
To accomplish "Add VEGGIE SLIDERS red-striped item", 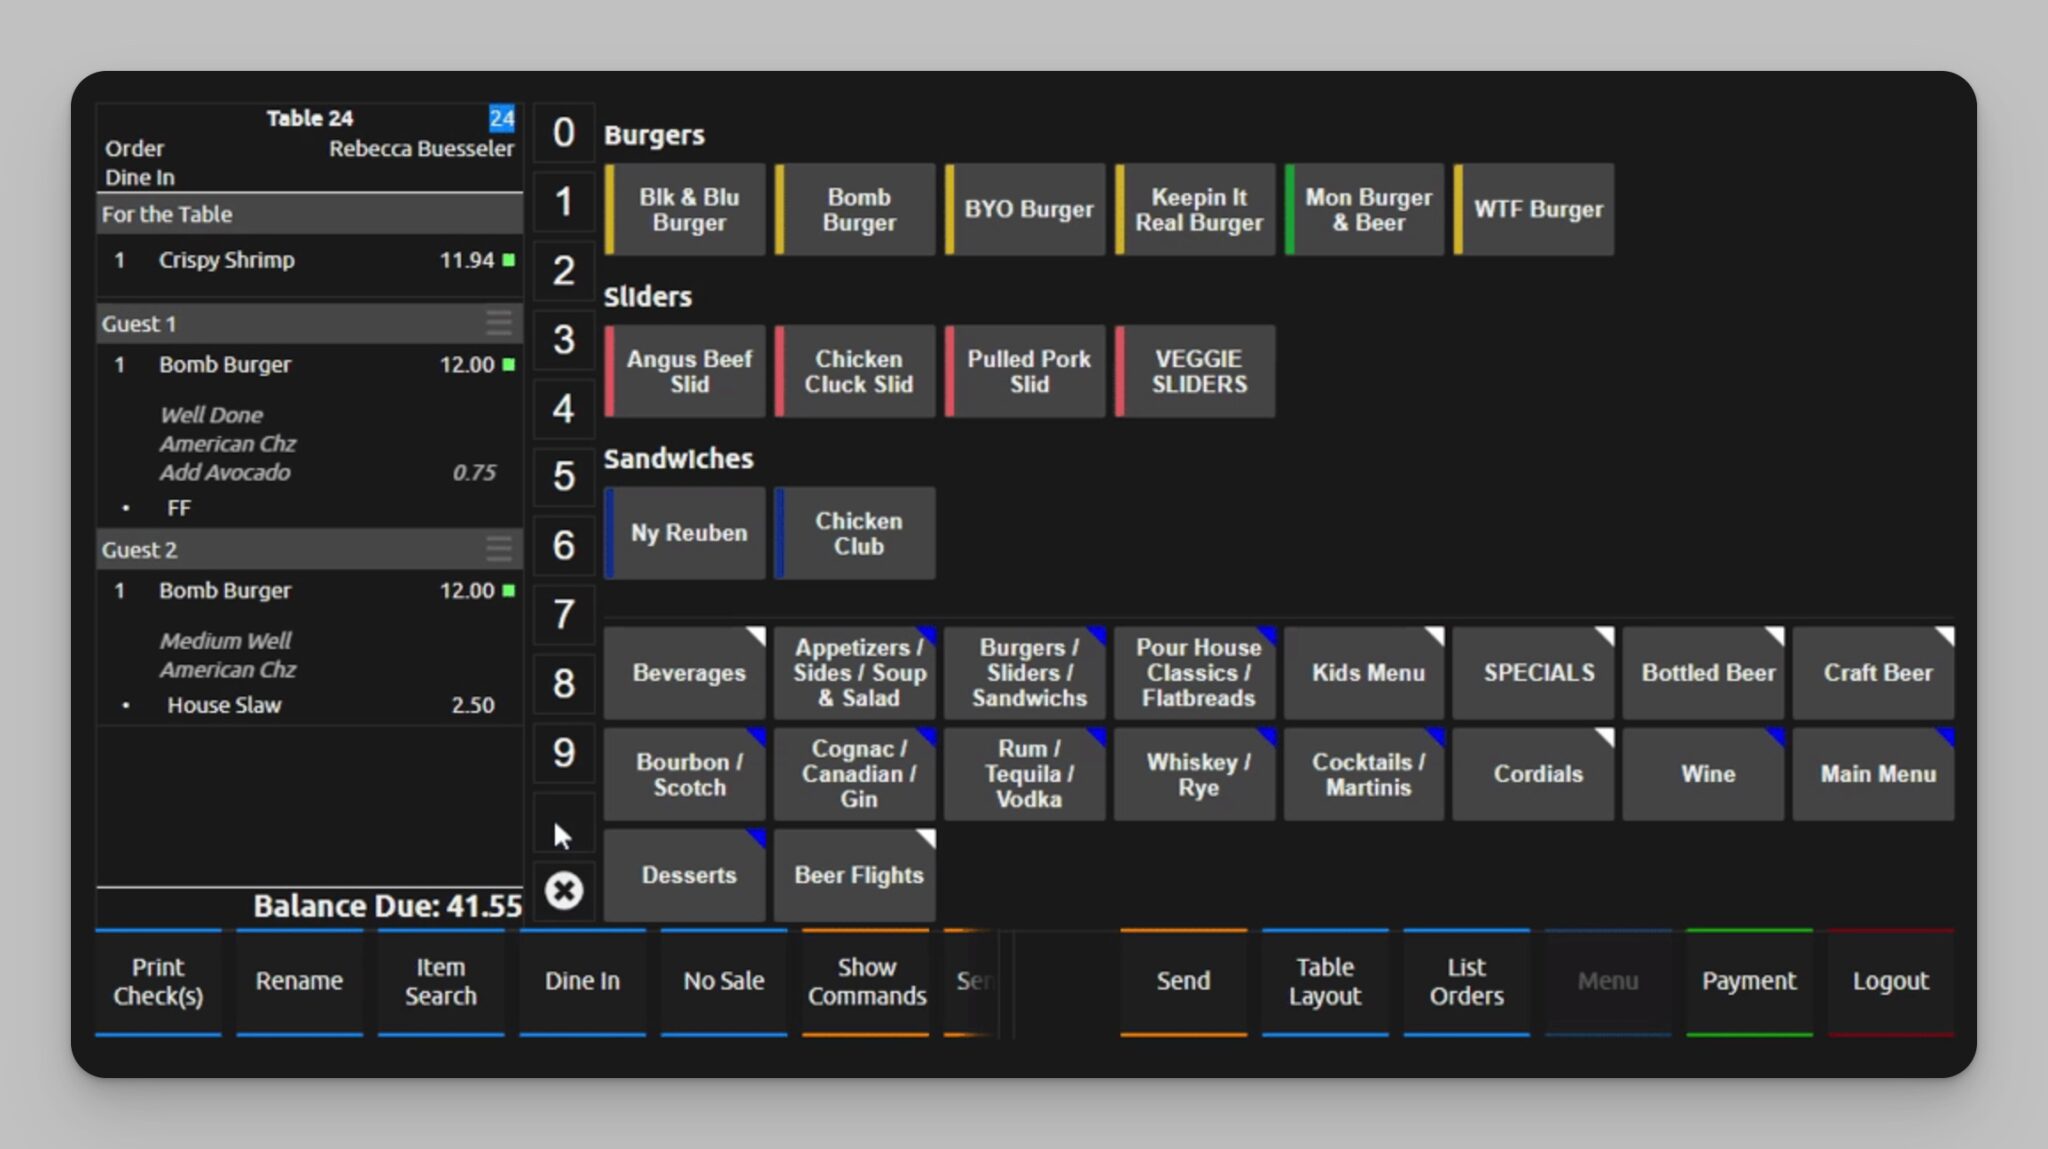I will pyautogui.click(x=1198, y=372).
